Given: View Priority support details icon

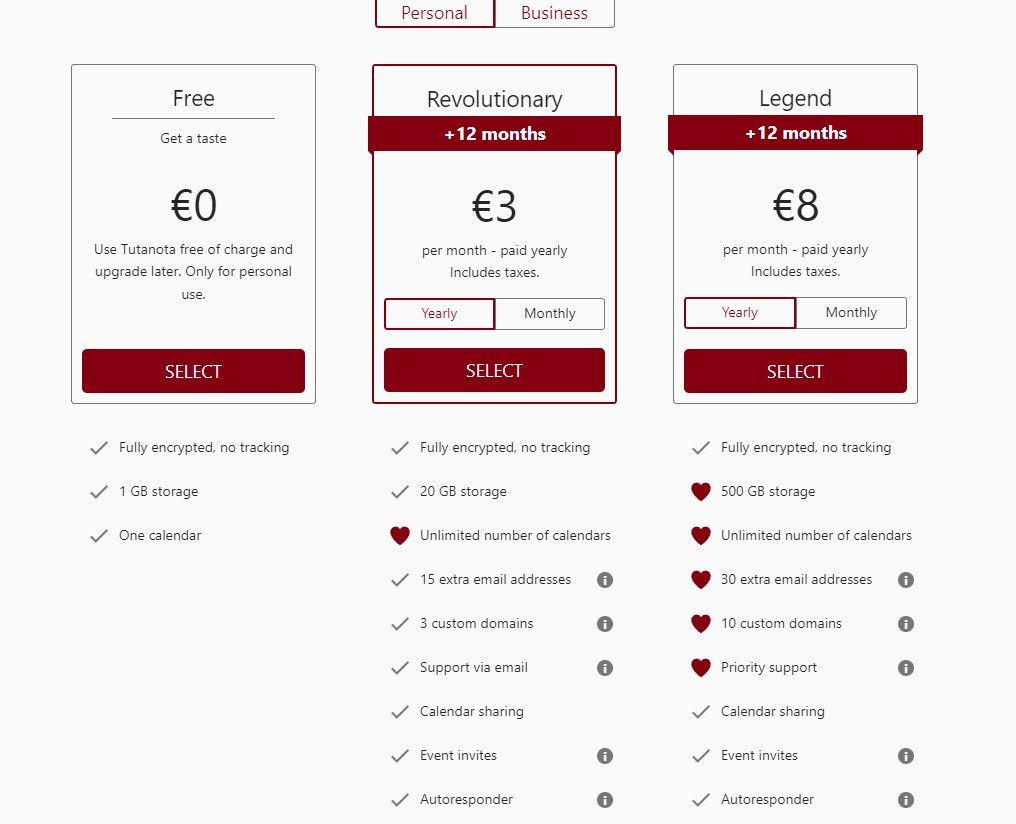Looking at the screenshot, I should tap(906, 668).
